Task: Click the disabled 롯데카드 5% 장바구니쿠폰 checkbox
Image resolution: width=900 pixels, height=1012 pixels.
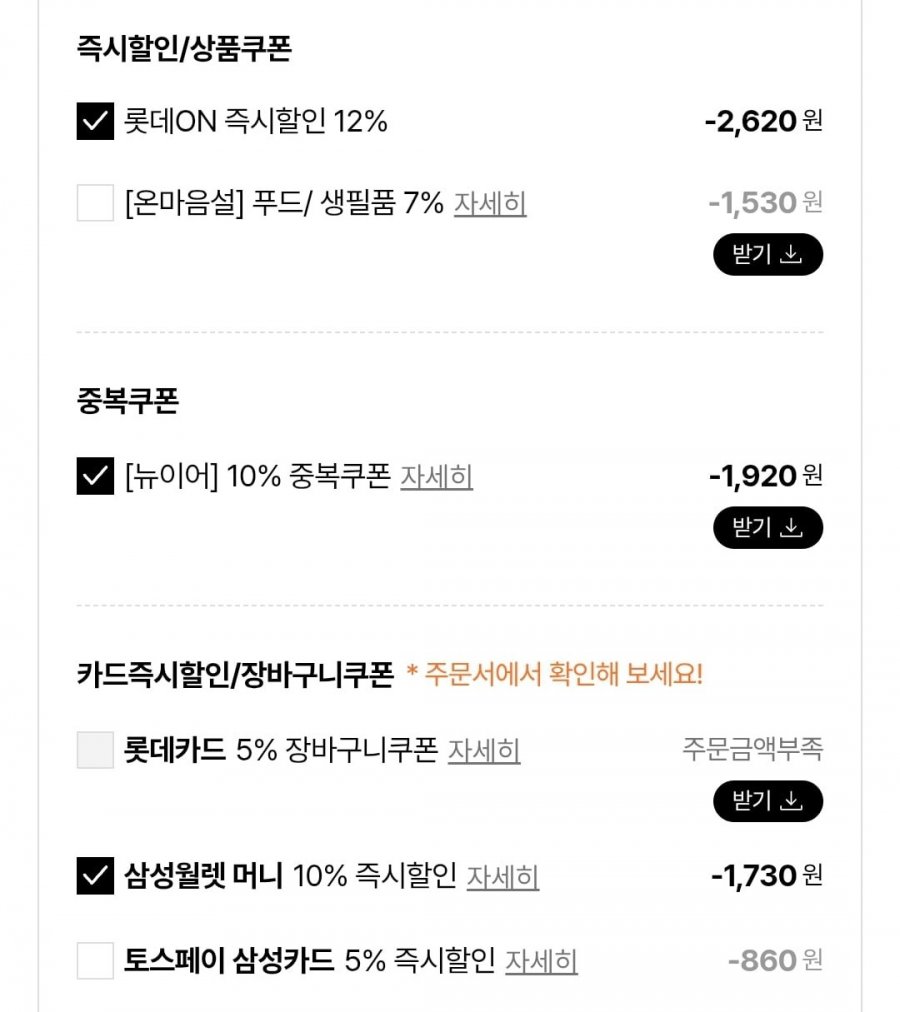Action: pos(95,750)
